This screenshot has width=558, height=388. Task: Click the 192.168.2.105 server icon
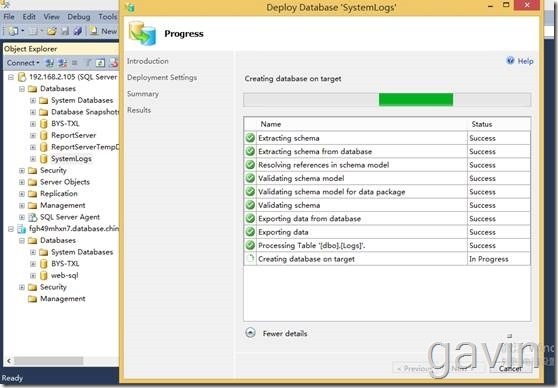coord(22,77)
